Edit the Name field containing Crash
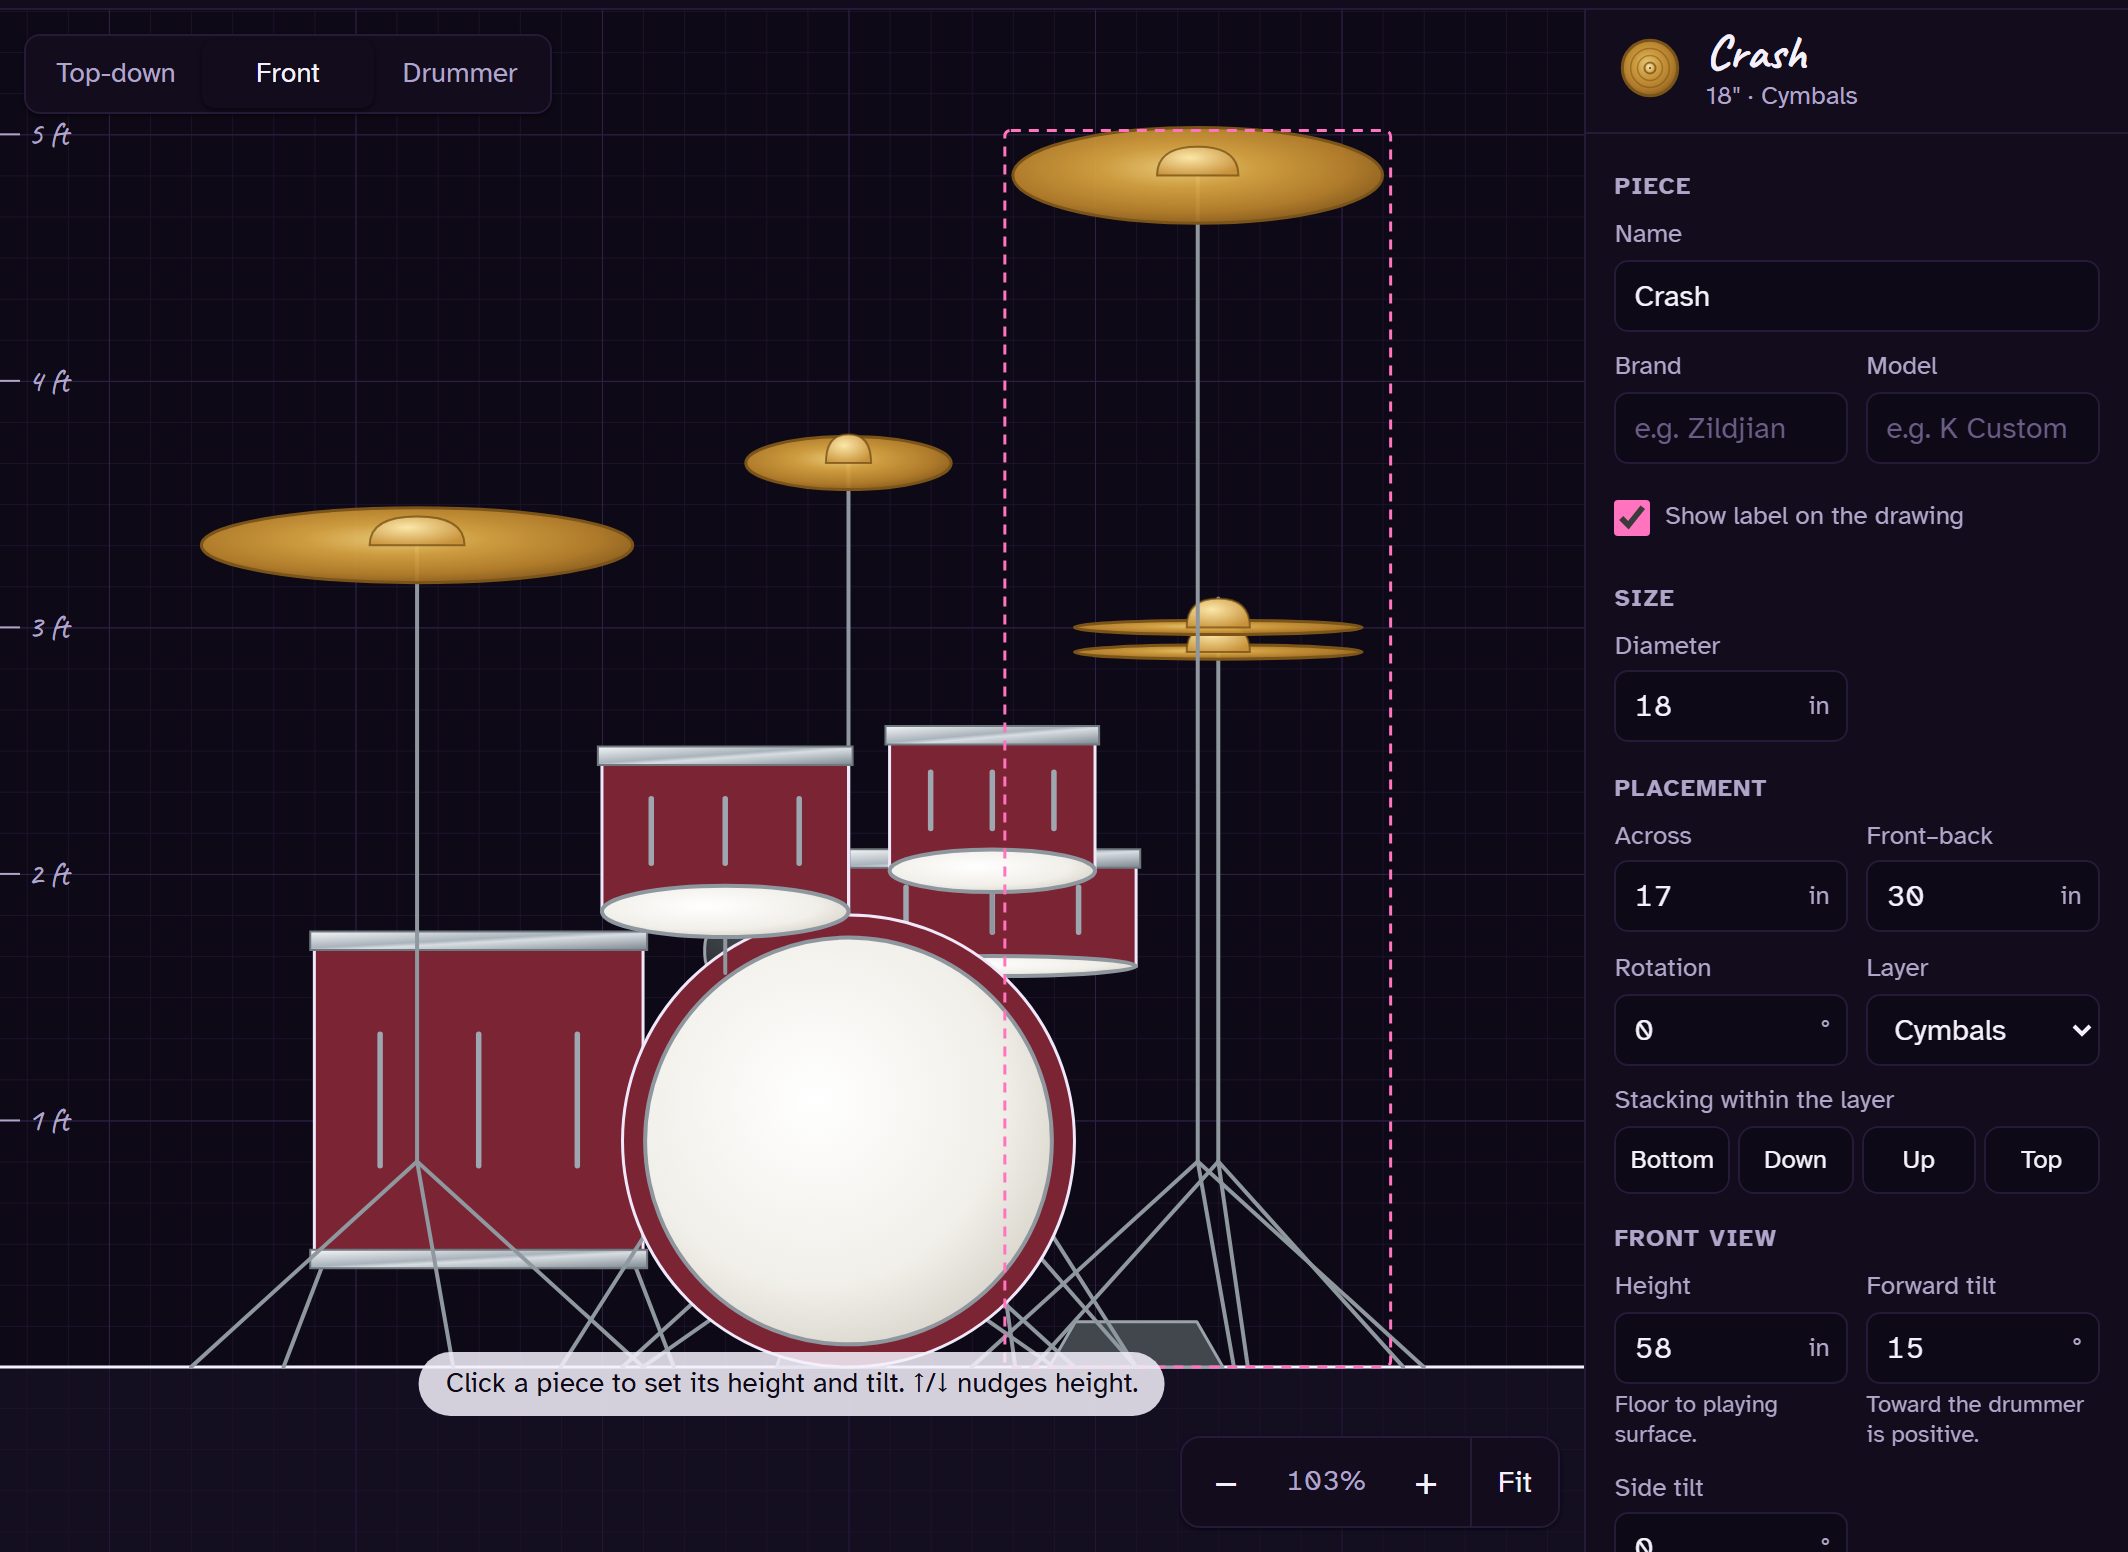The image size is (2128, 1552). 1856,296
